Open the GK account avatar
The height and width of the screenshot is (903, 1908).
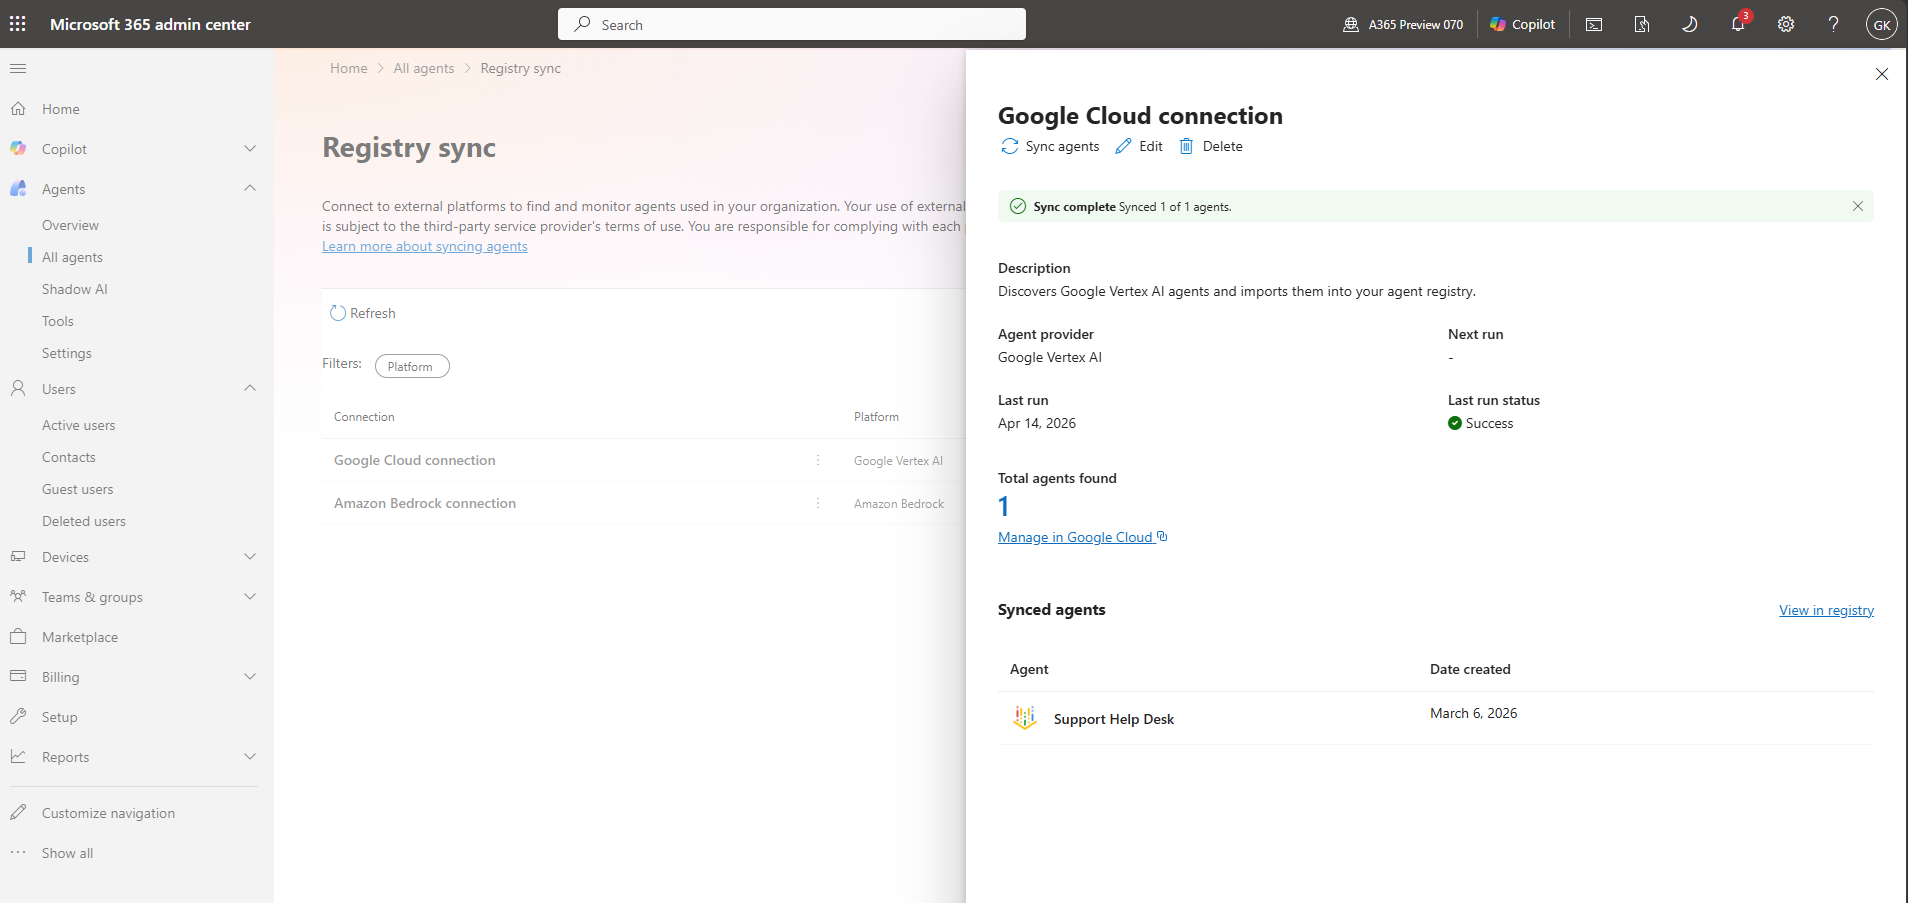click(x=1882, y=24)
